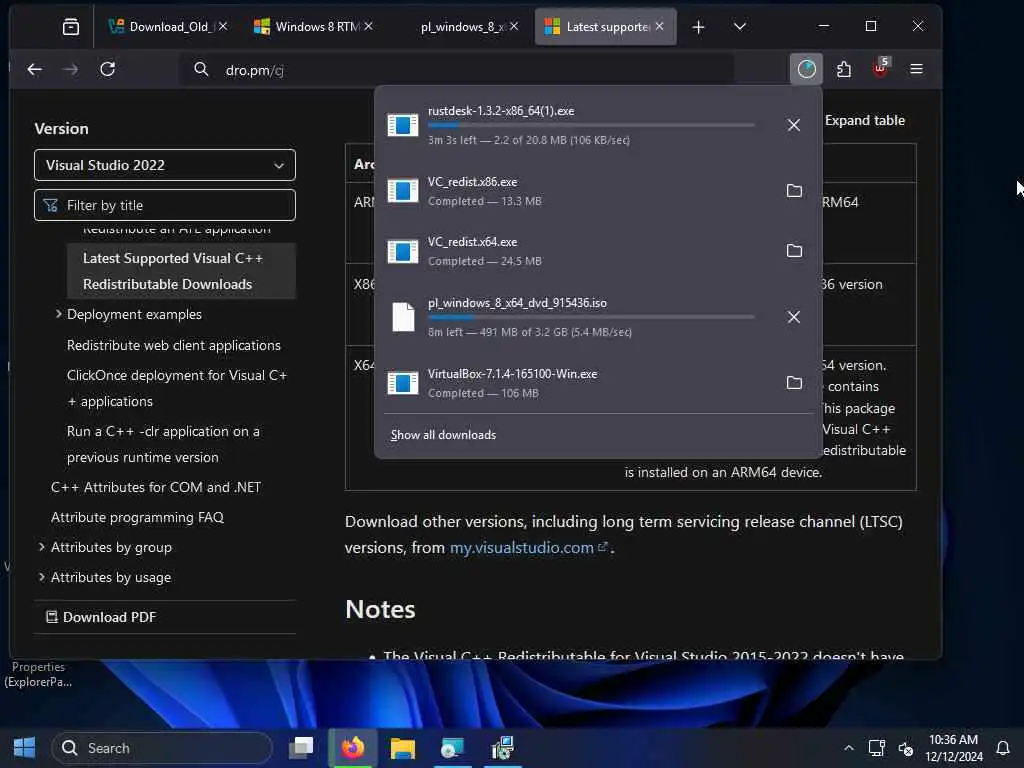This screenshot has height=768, width=1024.
Task: Show VC_redist.x86.exe in folder
Action: point(794,191)
